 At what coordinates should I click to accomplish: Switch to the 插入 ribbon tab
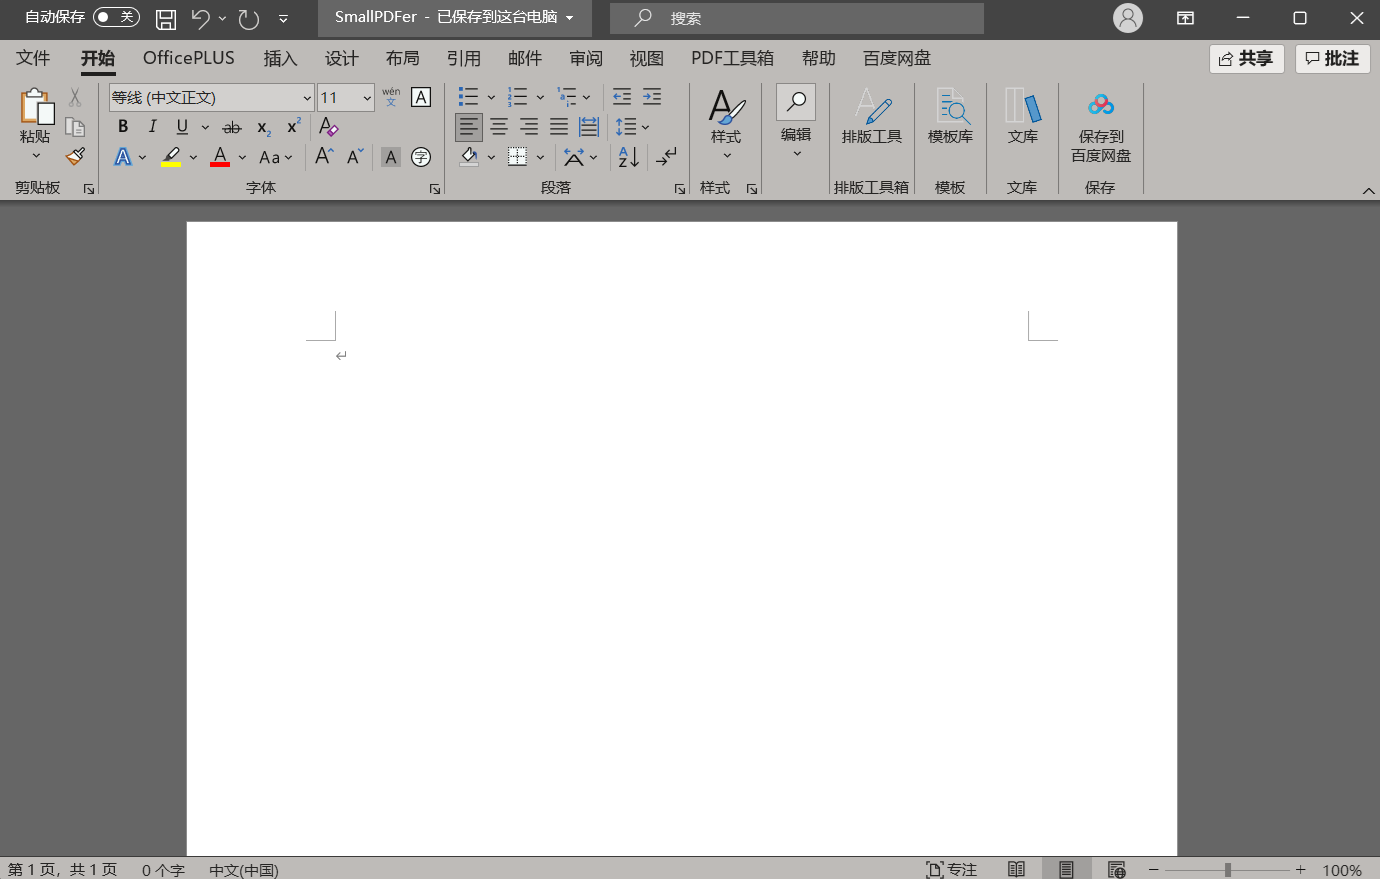280,58
